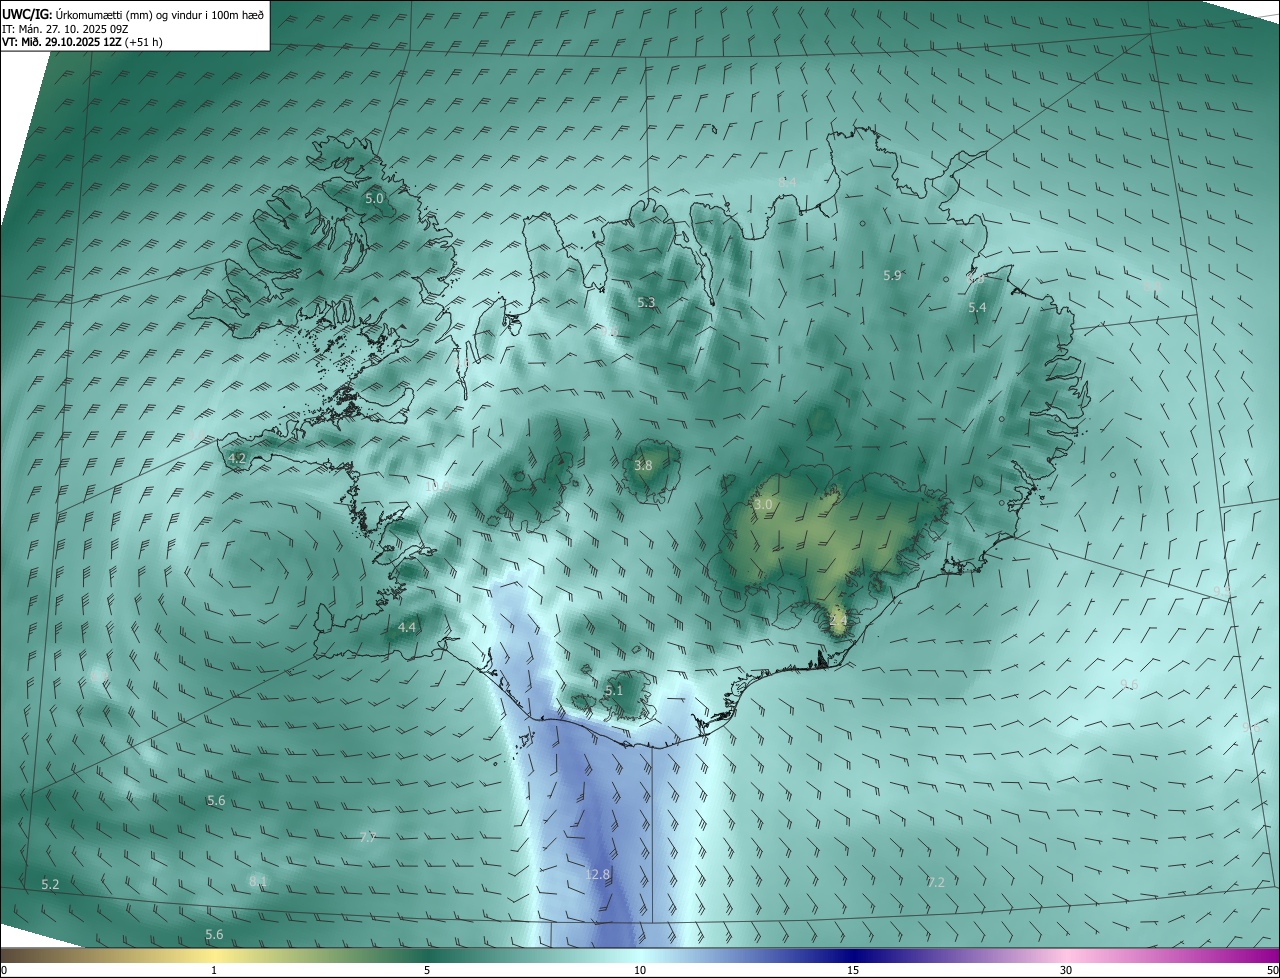This screenshot has width=1280, height=978.
Task: Click the 'VT: Mið. 29.10.2025 12Z (+51 h)' line
Action: point(82,43)
